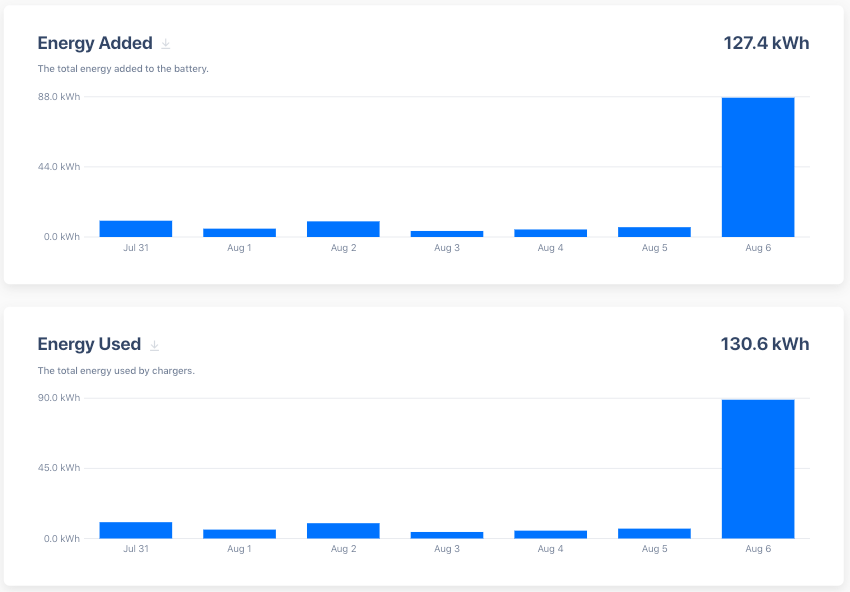Select the Aug 5 bar in Energy Added

click(x=654, y=232)
